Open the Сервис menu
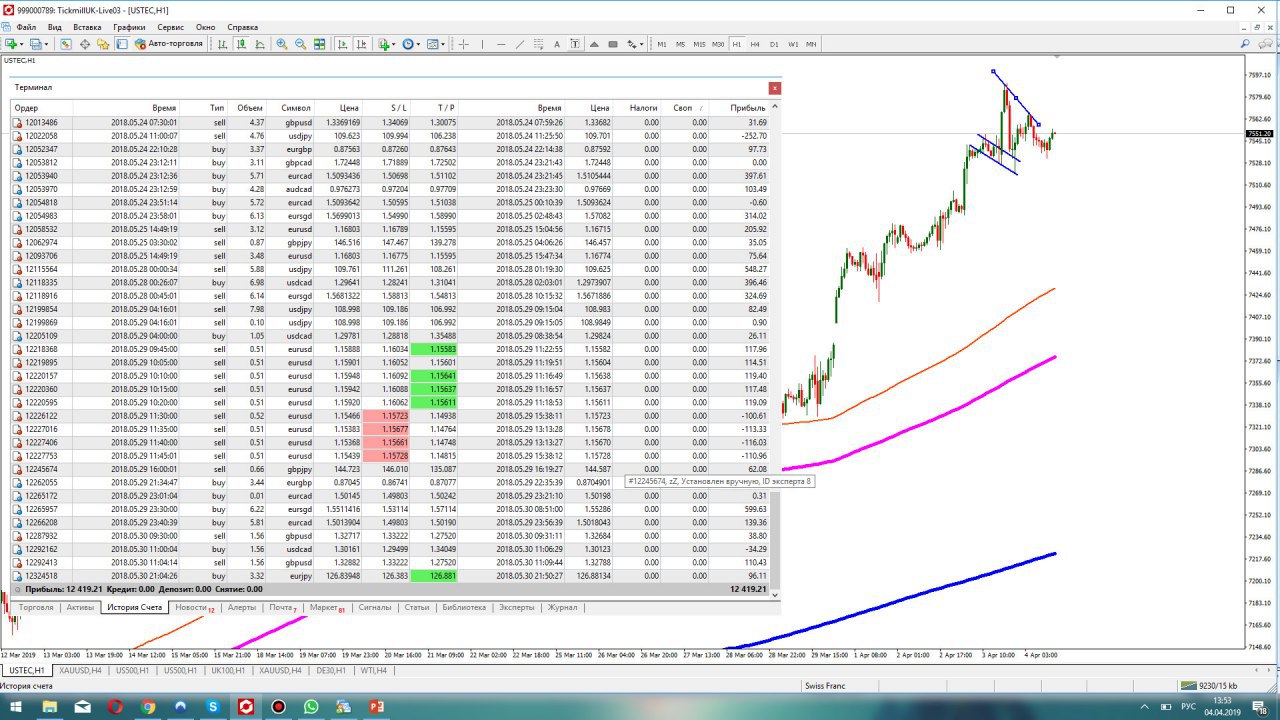 click(170, 27)
